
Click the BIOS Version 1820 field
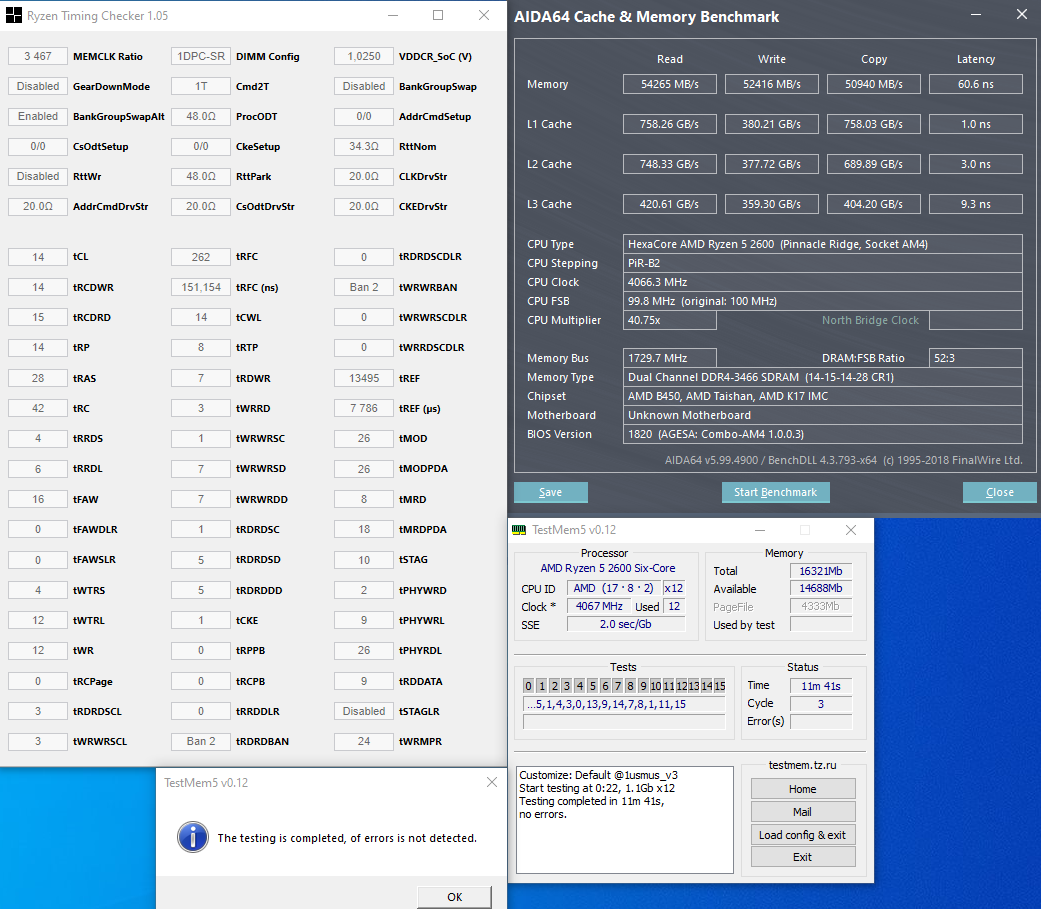(x=823, y=434)
